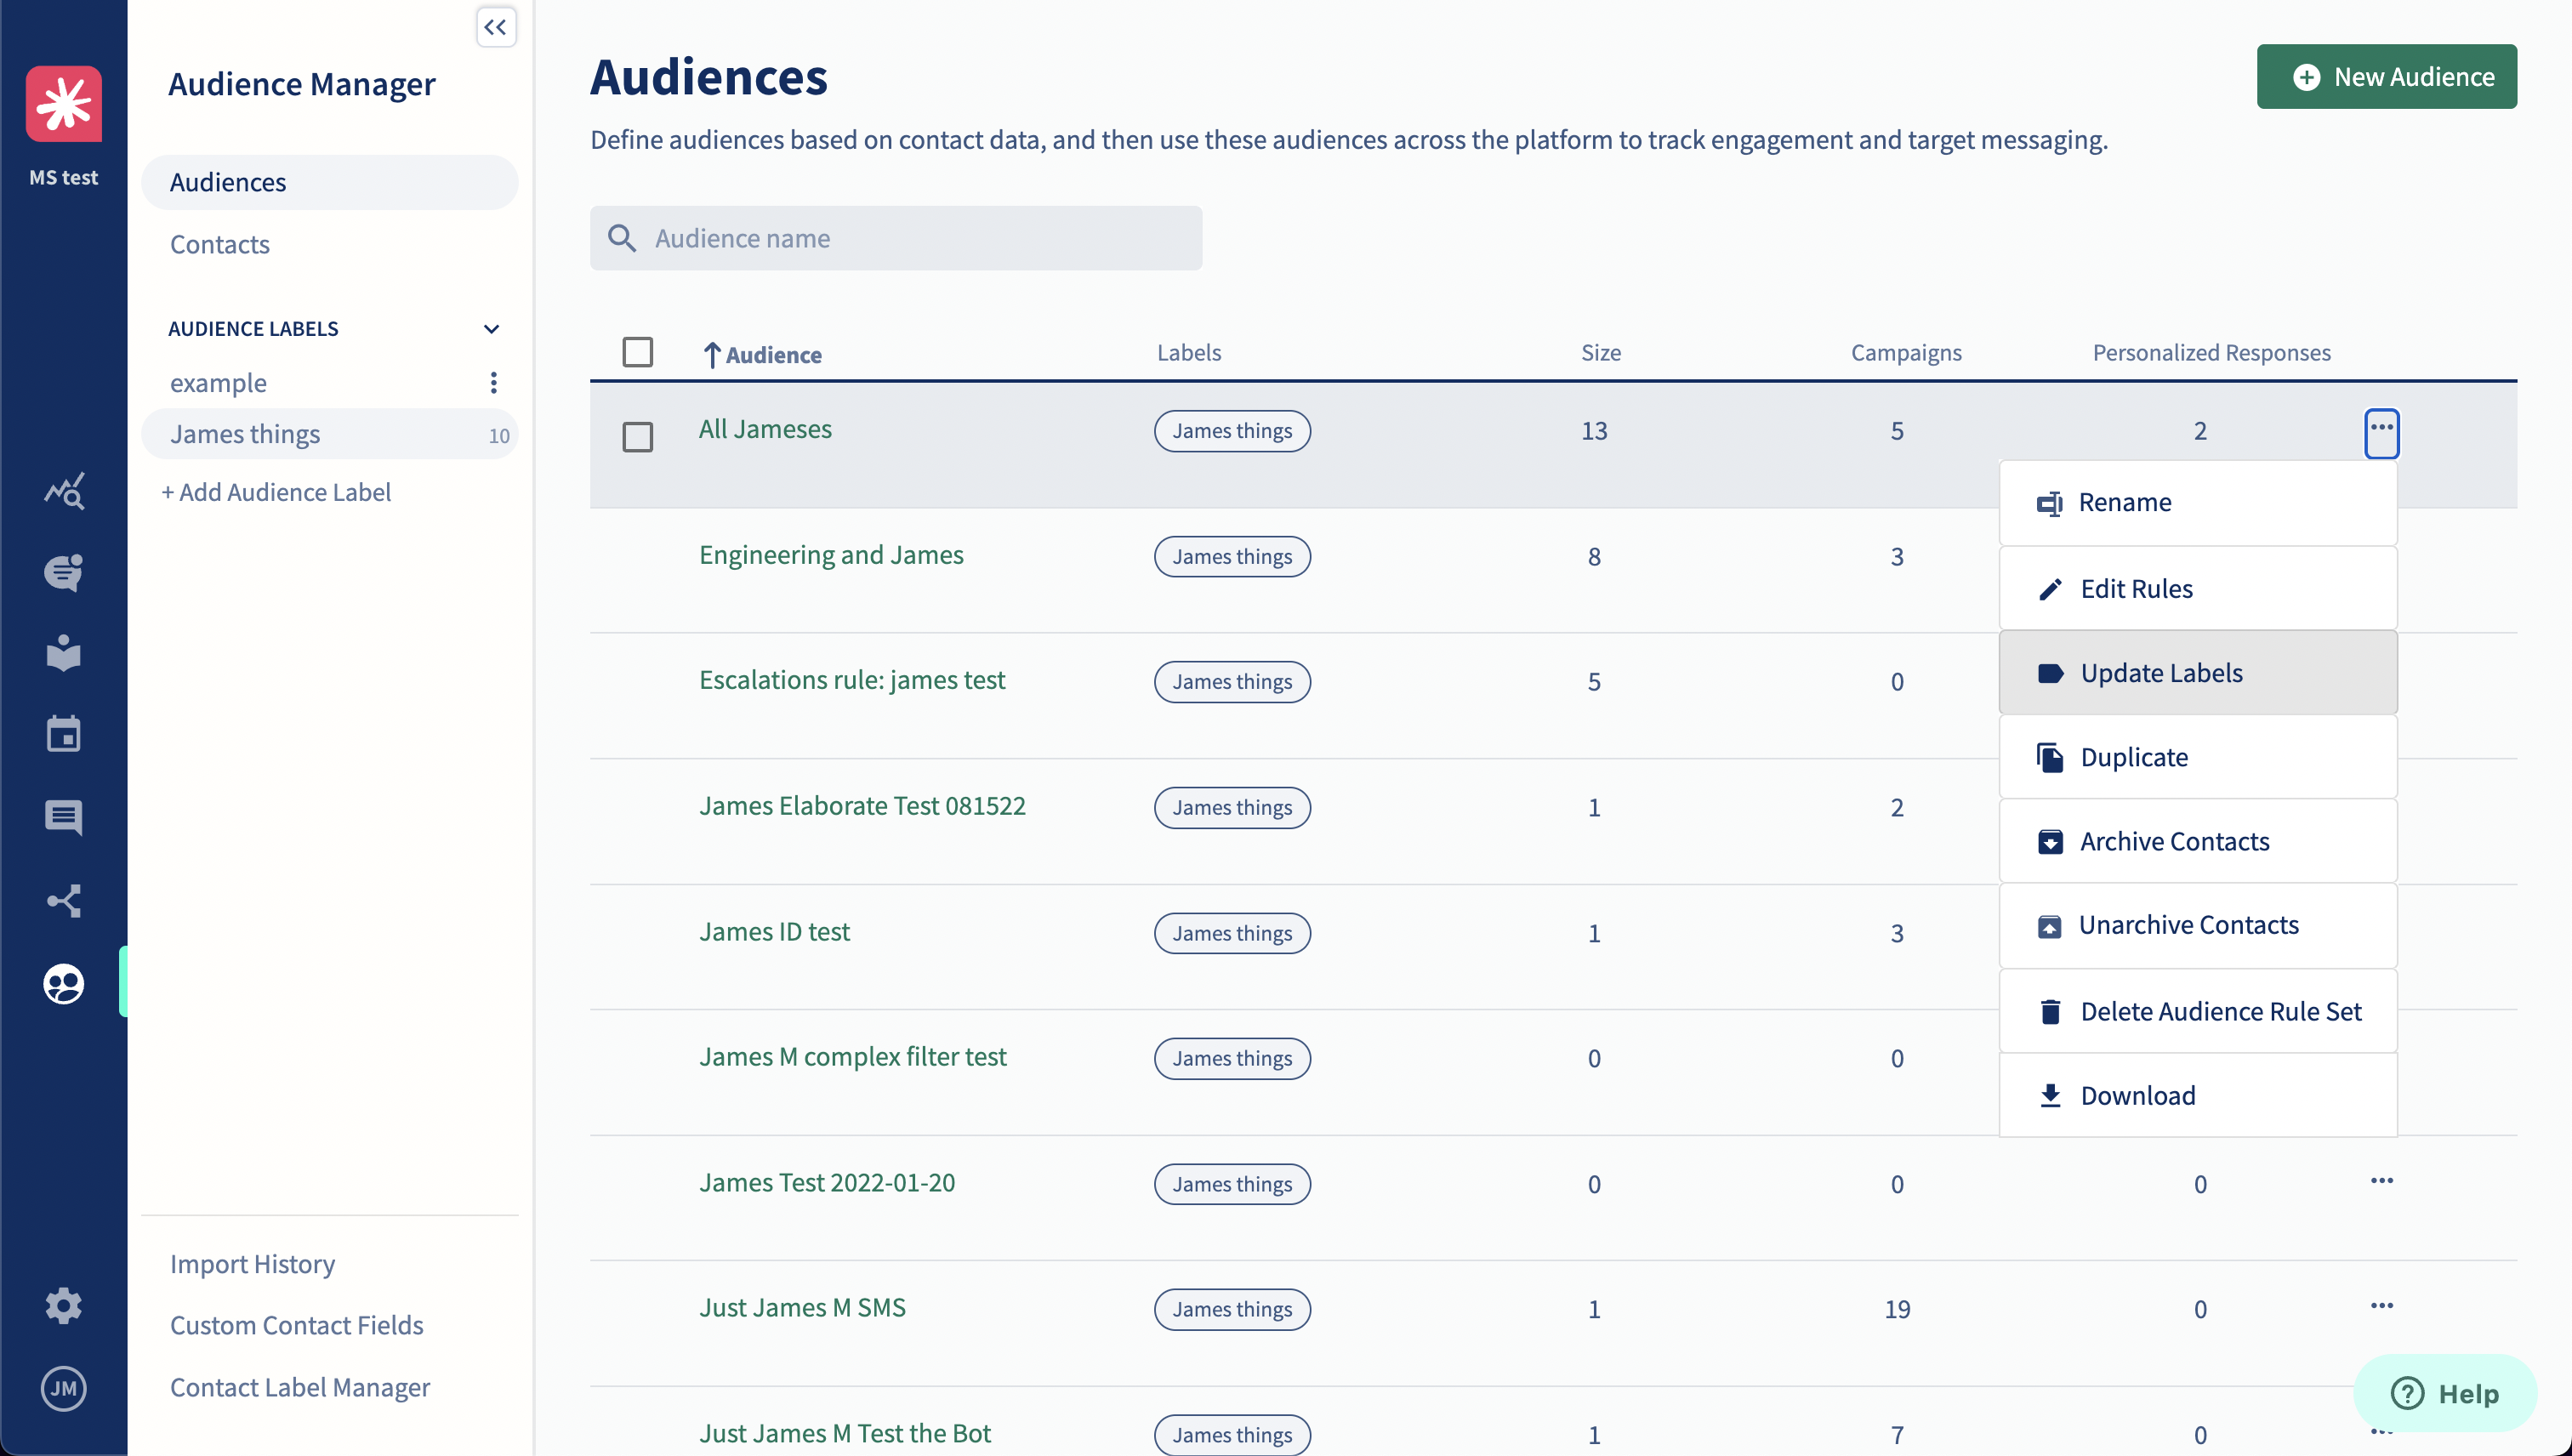This screenshot has width=2572, height=1456.
Task: Open Import History link
Action: [x=252, y=1263]
